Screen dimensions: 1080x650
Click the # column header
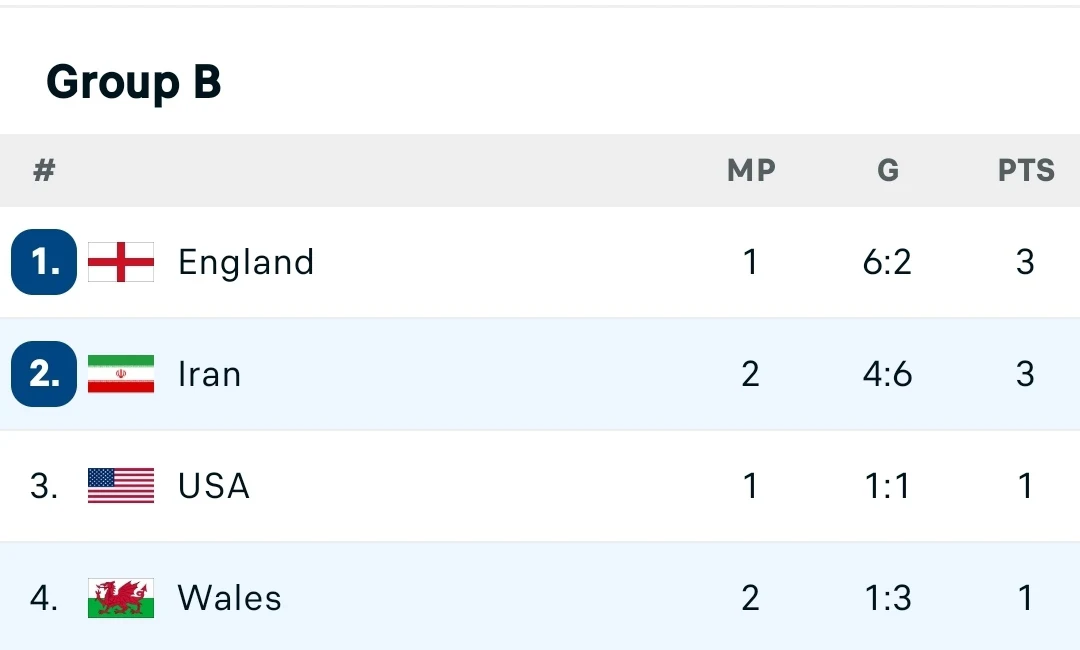[44, 170]
